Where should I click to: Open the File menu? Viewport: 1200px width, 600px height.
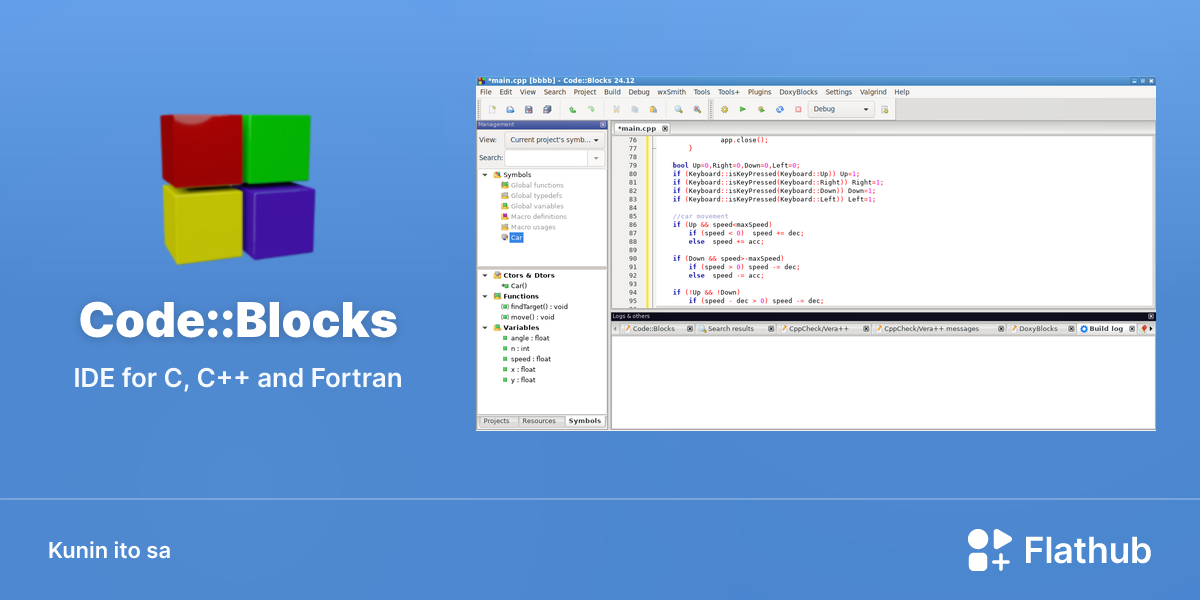(486, 92)
